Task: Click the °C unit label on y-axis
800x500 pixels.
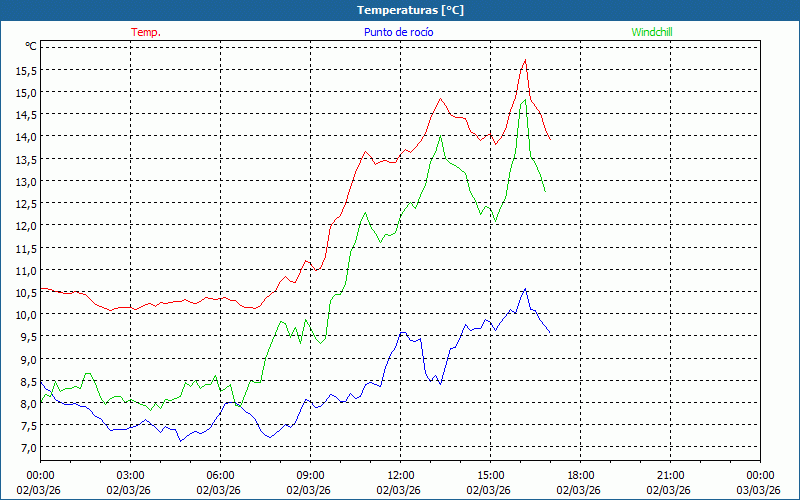Action: click(x=31, y=46)
